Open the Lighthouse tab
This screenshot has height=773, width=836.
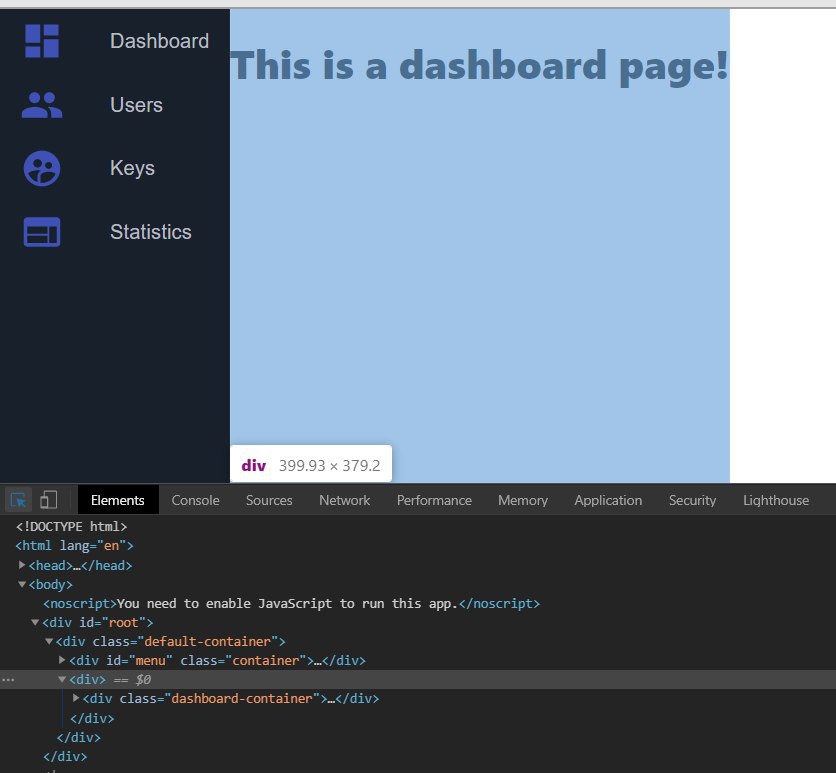point(776,500)
